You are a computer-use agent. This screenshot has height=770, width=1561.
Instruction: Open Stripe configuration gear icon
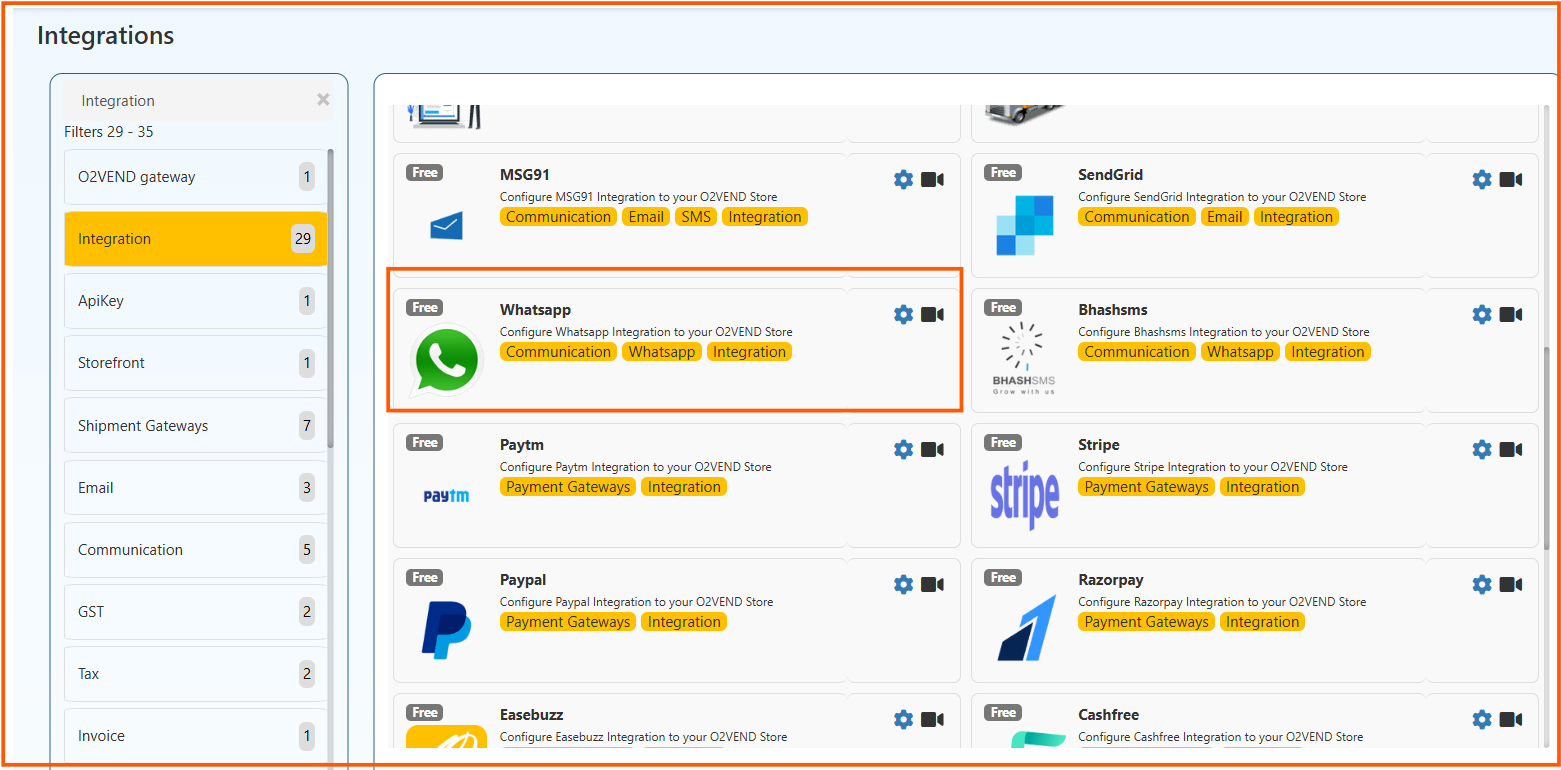pyautogui.click(x=1482, y=450)
